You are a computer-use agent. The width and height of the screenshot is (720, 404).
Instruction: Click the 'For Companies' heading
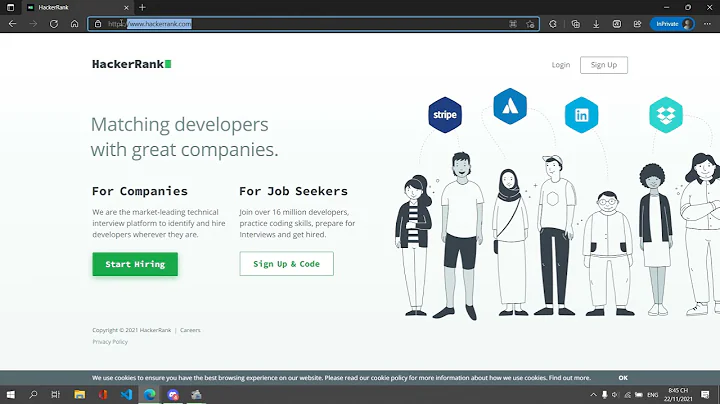140,191
